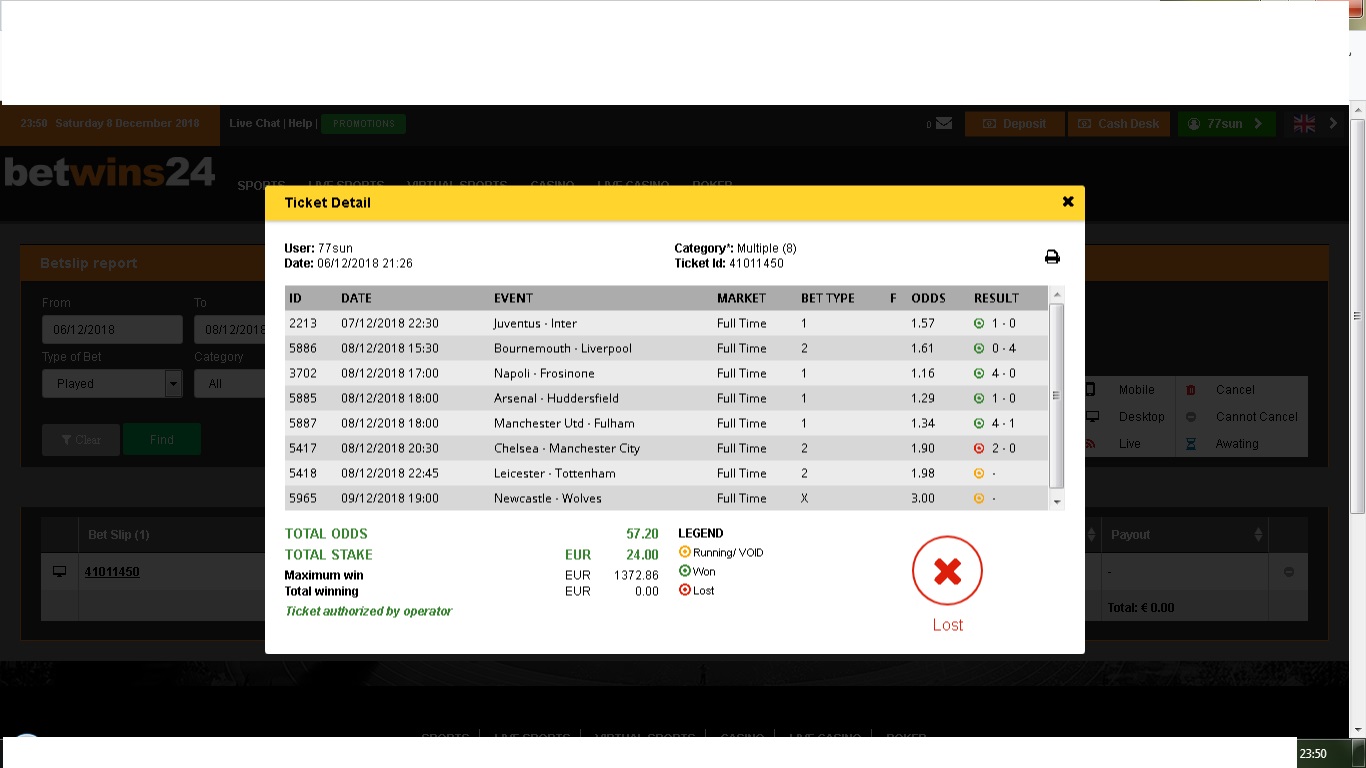Viewport: 1366px width, 768px height.
Task: Click the Manchester Utd - Fulham event
Action: [x=564, y=423]
